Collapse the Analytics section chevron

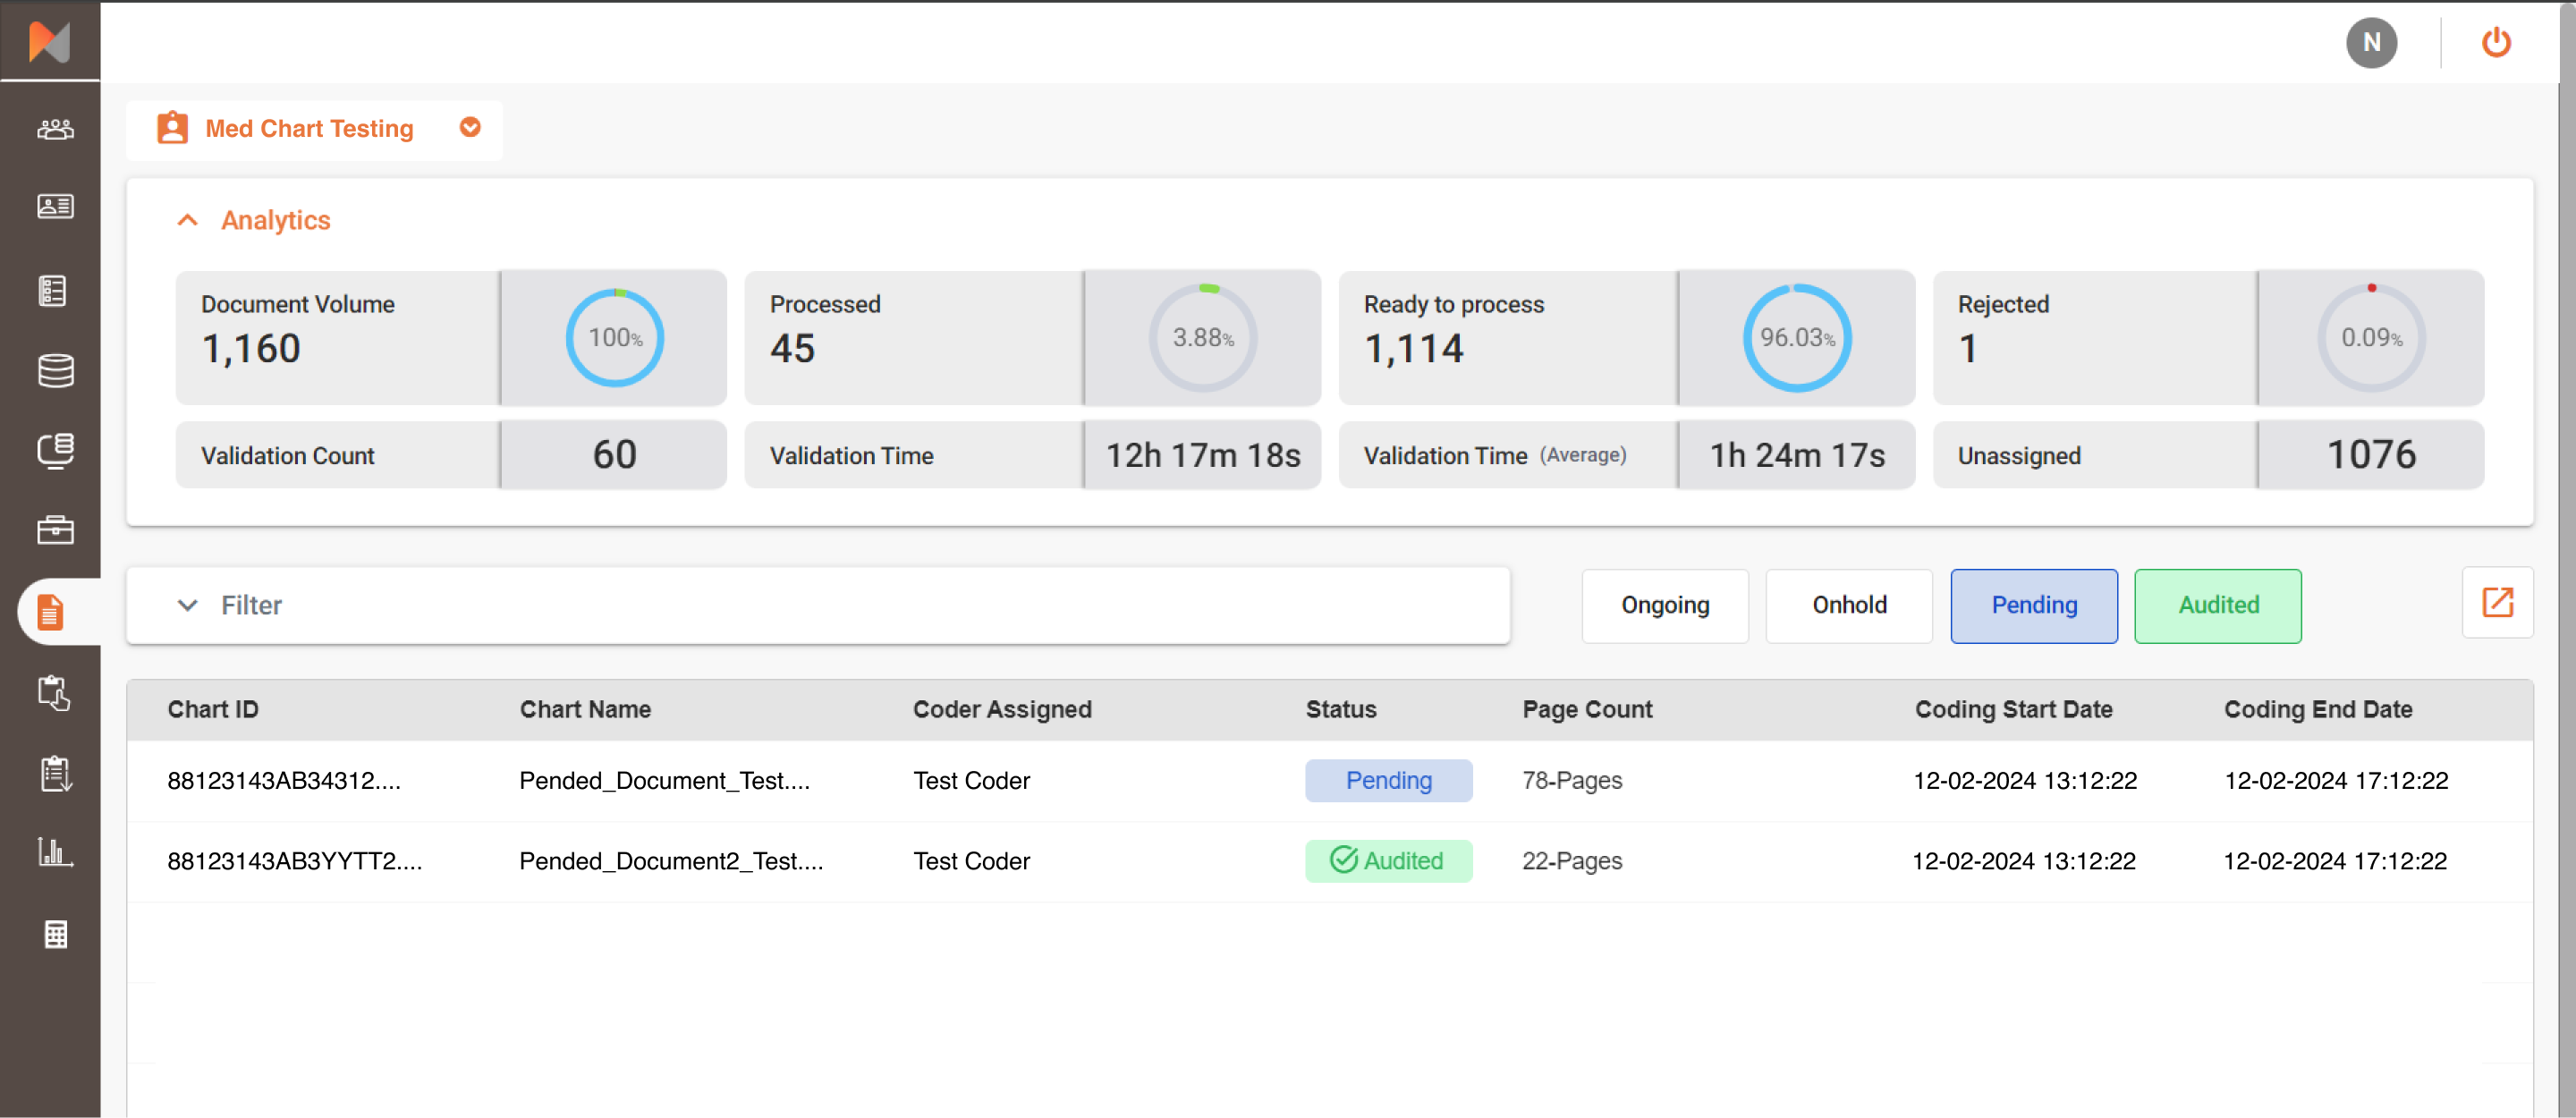point(187,220)
